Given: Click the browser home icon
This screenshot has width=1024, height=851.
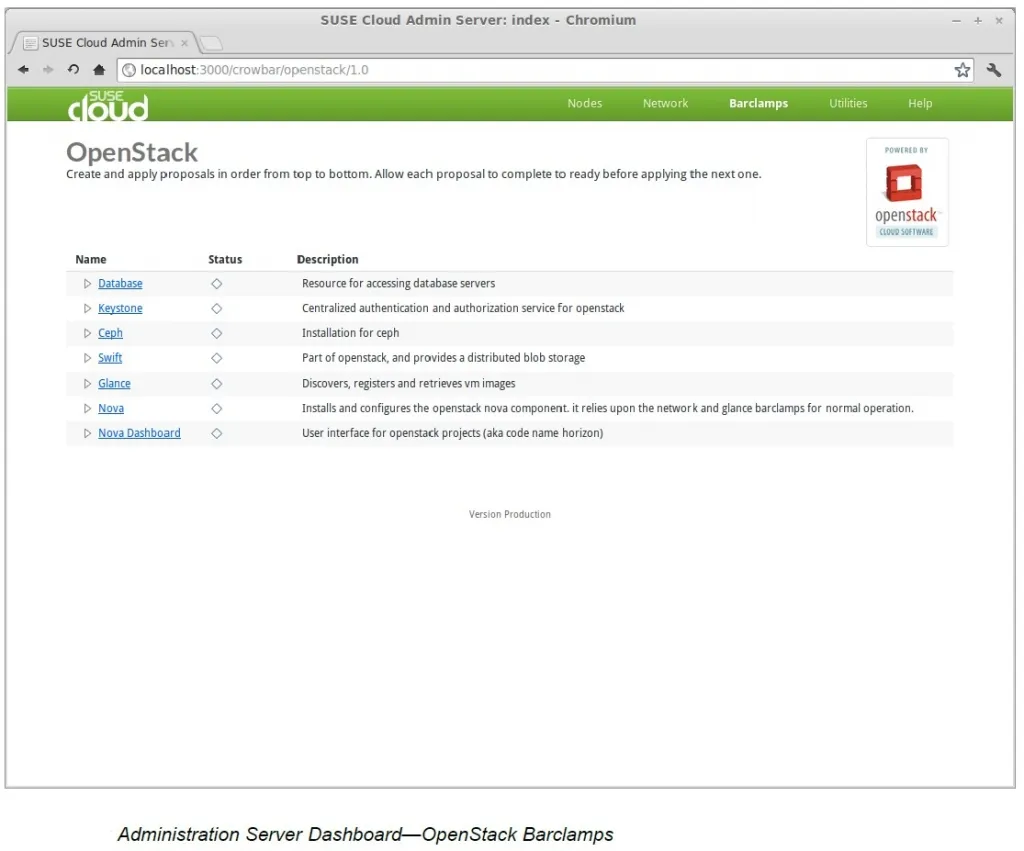Looking at the screenshot, I should click(x=98, y=70).
